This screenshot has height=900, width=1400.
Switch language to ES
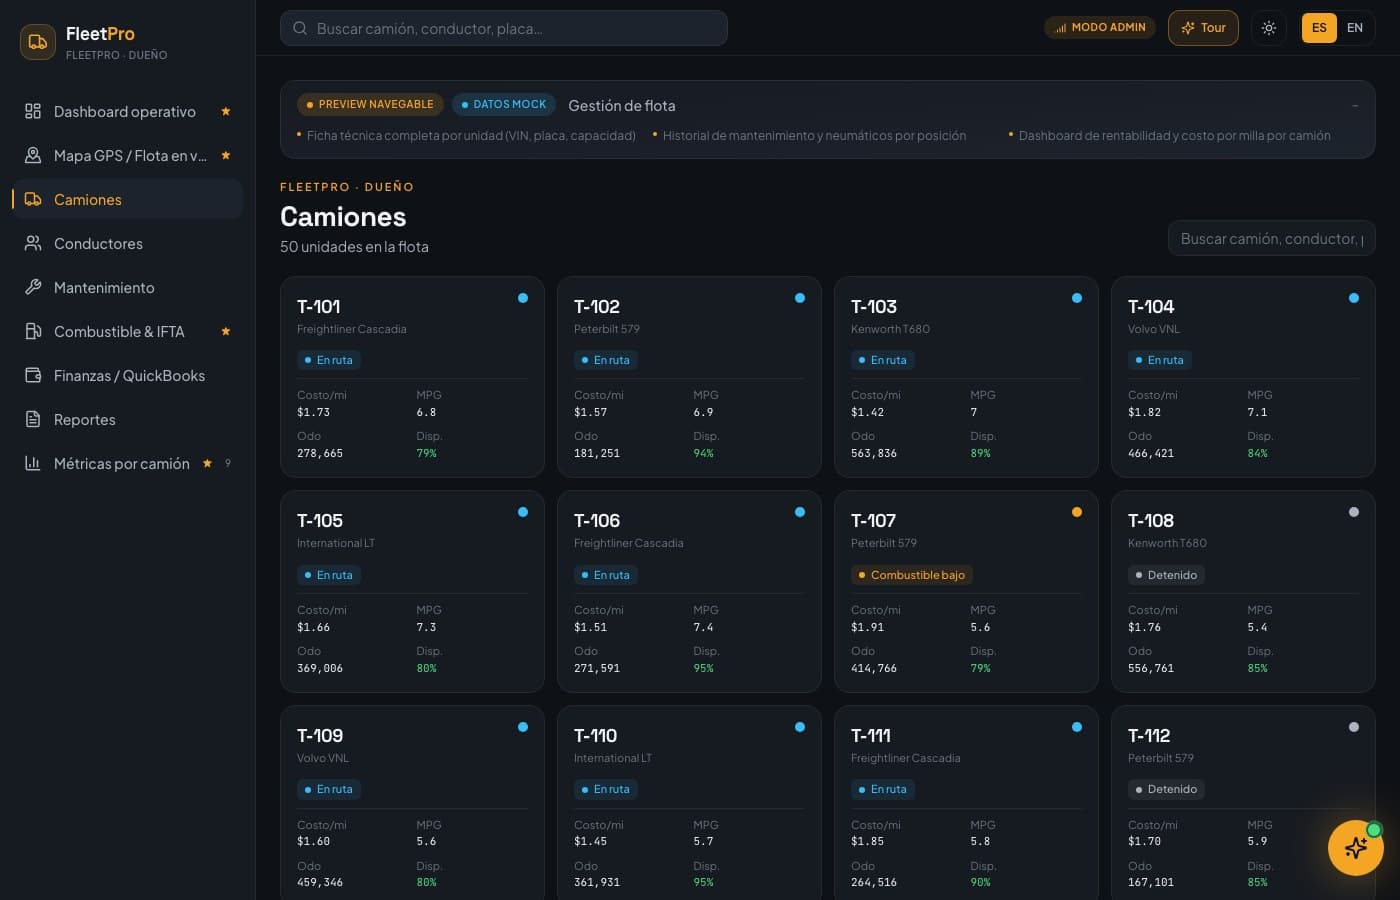click(x=1319, y=28)
